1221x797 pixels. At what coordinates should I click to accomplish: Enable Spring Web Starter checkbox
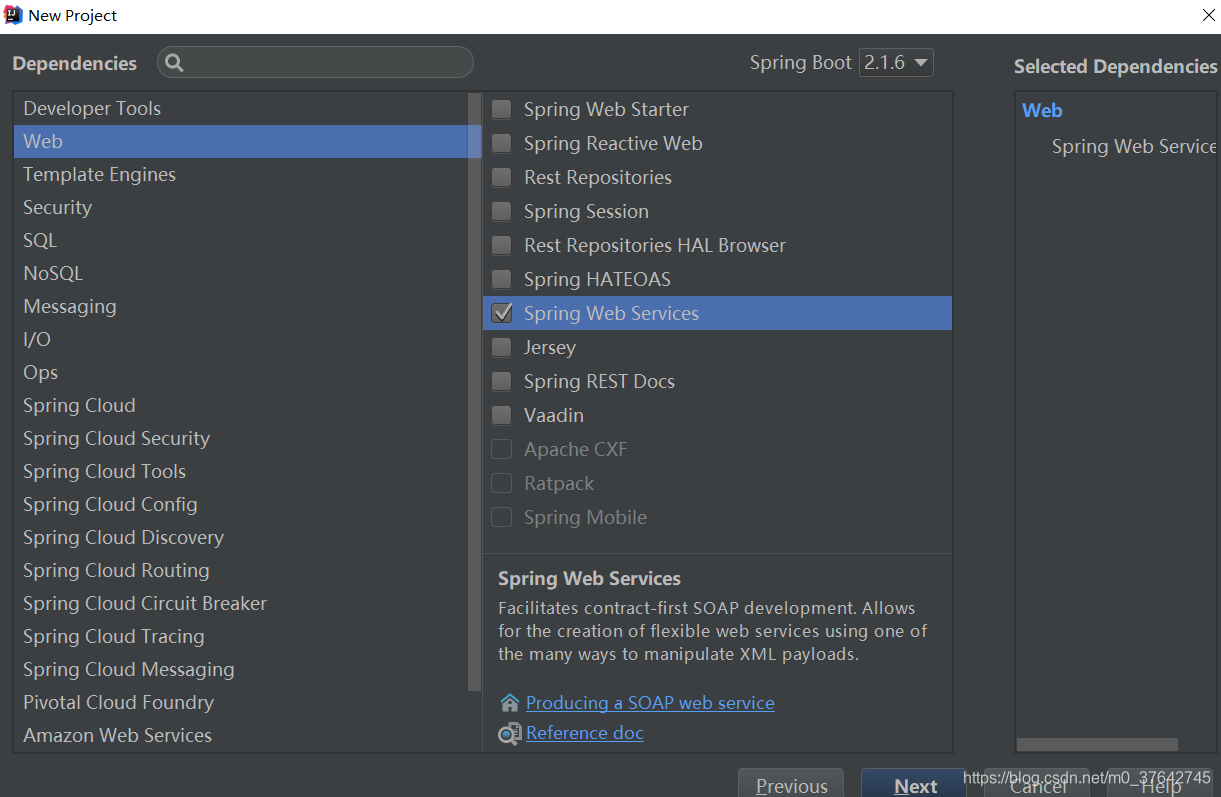[x=502, y=109]
